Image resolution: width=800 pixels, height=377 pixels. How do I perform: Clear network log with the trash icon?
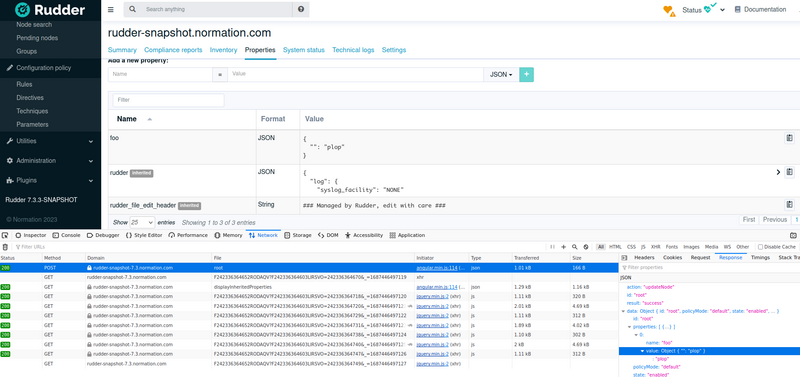coord(5,247)
